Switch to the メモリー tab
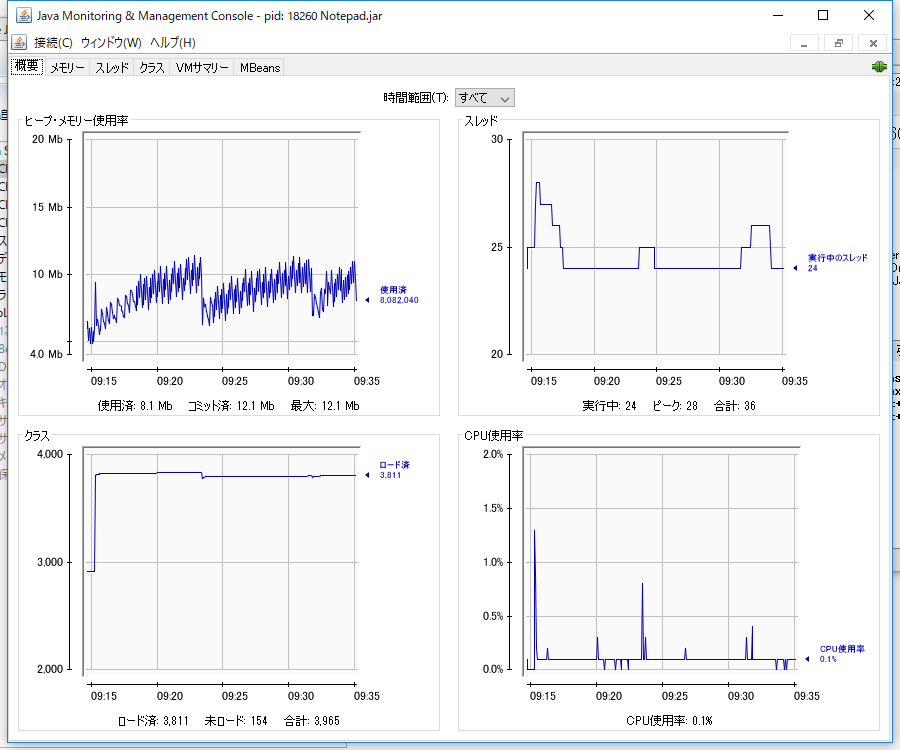 pos(67,68)
